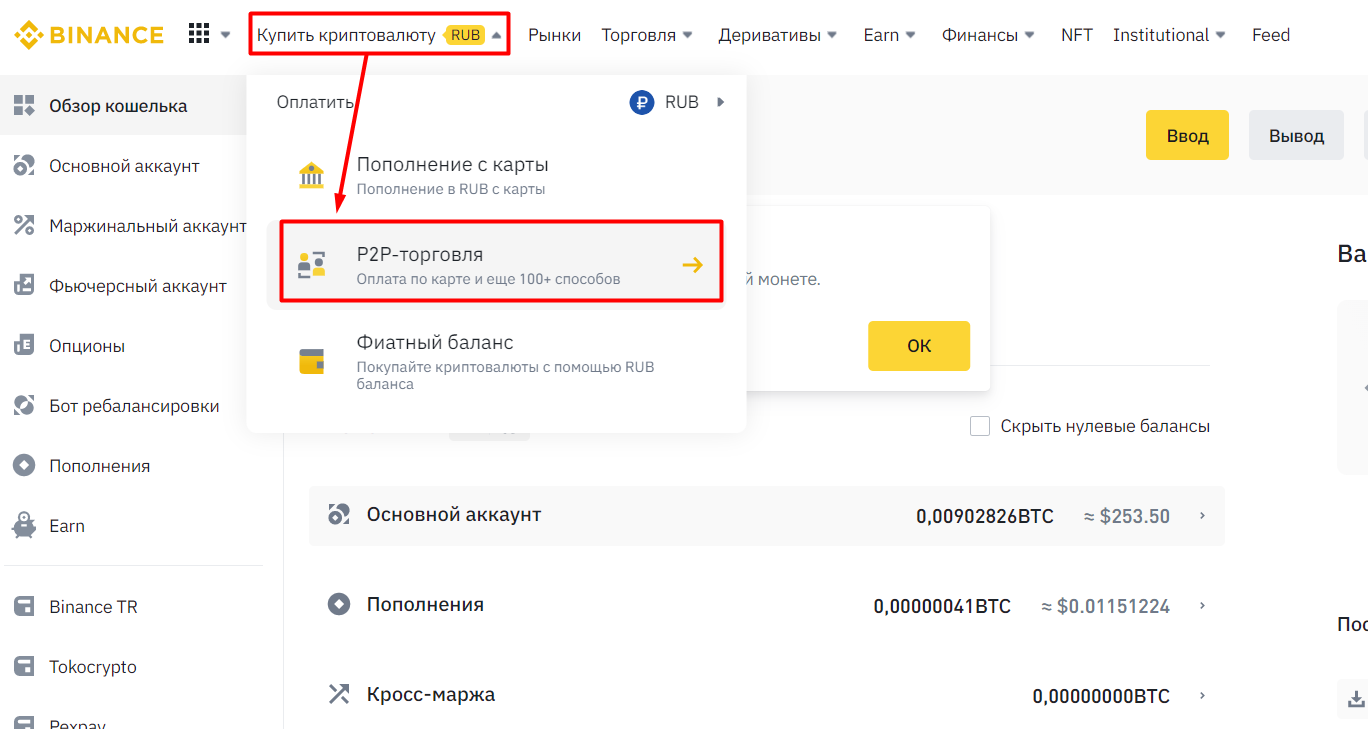Open Маржинальный аккаунт via its percent icon

[24, 226]
